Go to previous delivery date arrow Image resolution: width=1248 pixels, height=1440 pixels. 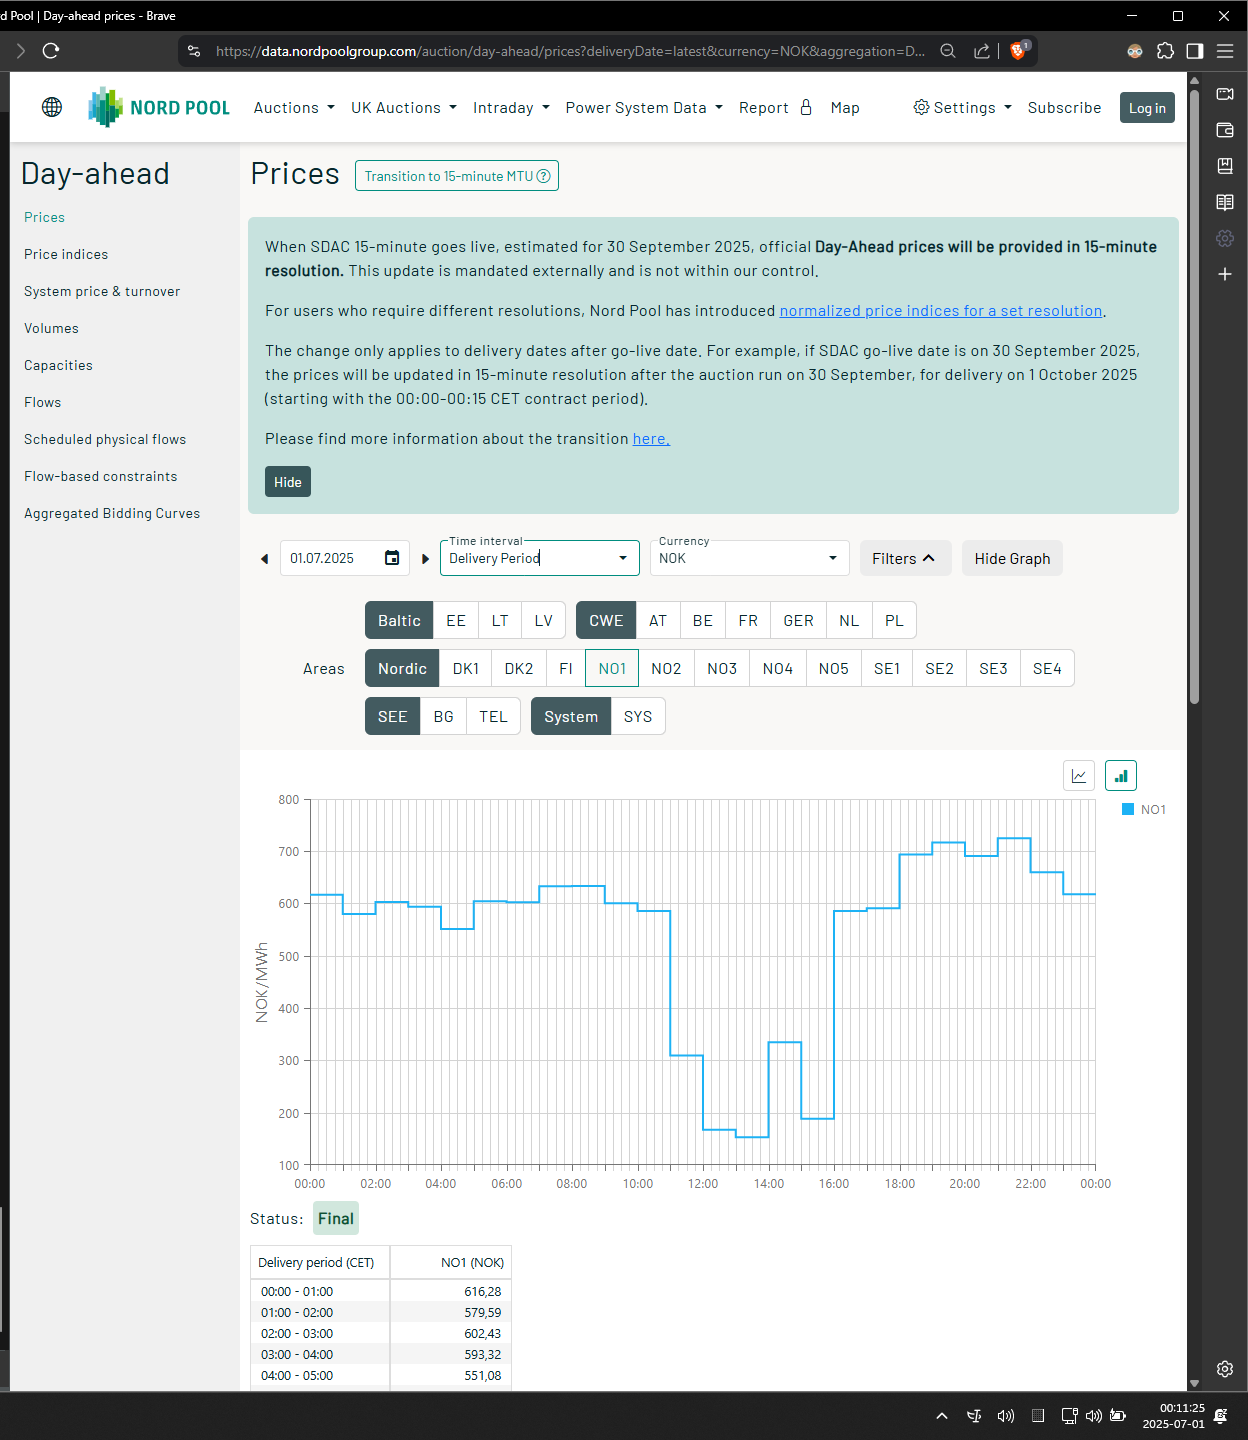tap(264, 559)
